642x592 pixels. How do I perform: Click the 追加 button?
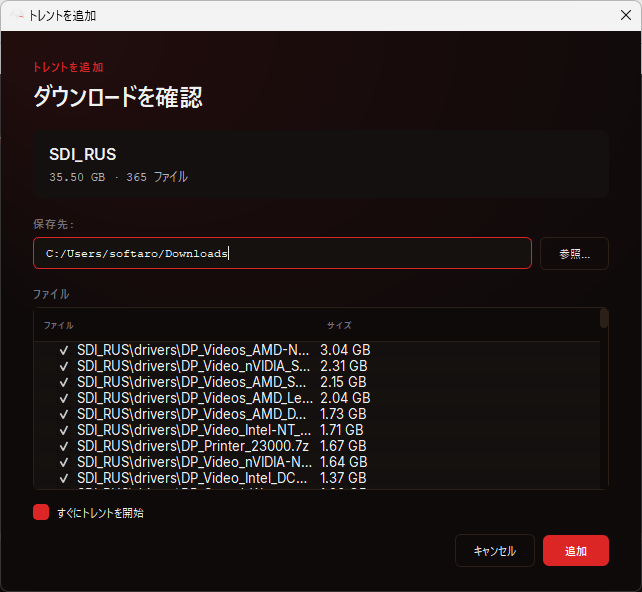click(x=576, y=551)
